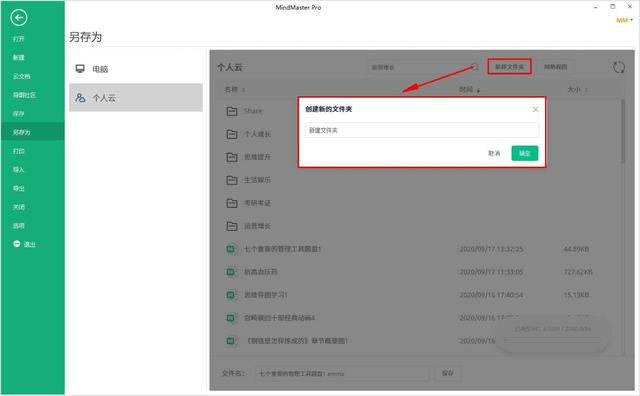Click the 退出 exit entry
The height and width of the screenshot is (396, 640).
coord(30,244)
